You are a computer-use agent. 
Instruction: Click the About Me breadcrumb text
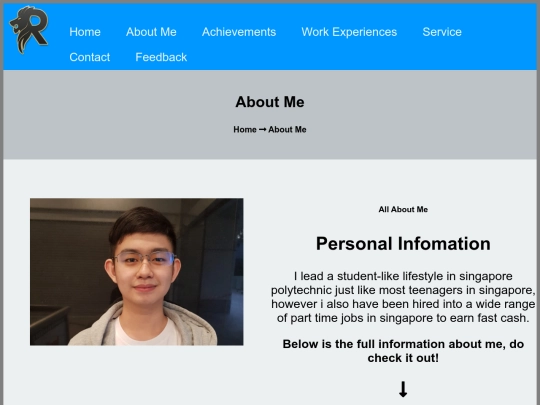coord(287,129)
